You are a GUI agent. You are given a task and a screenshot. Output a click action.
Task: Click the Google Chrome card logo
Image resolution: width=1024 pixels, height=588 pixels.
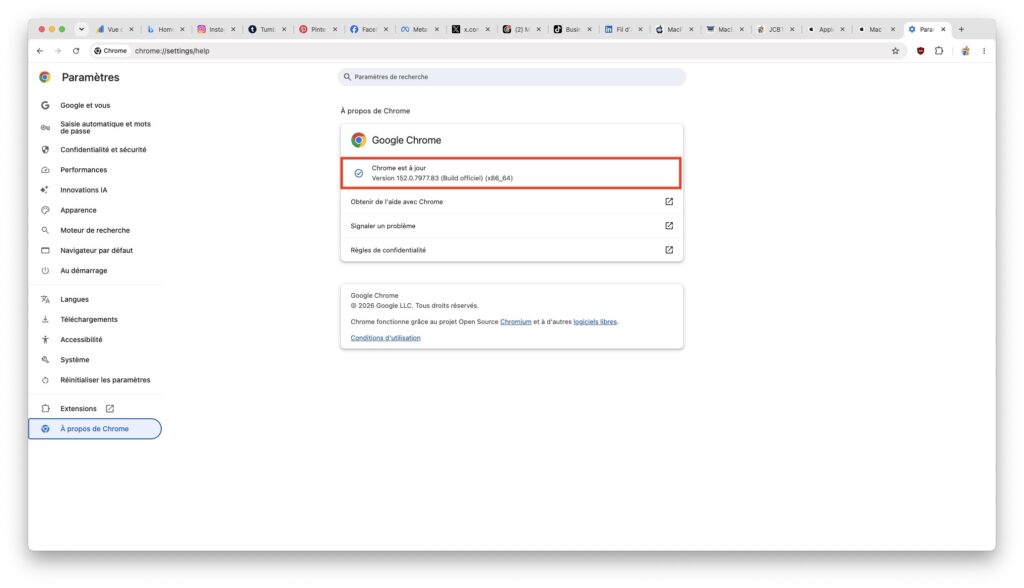(359, 140)
